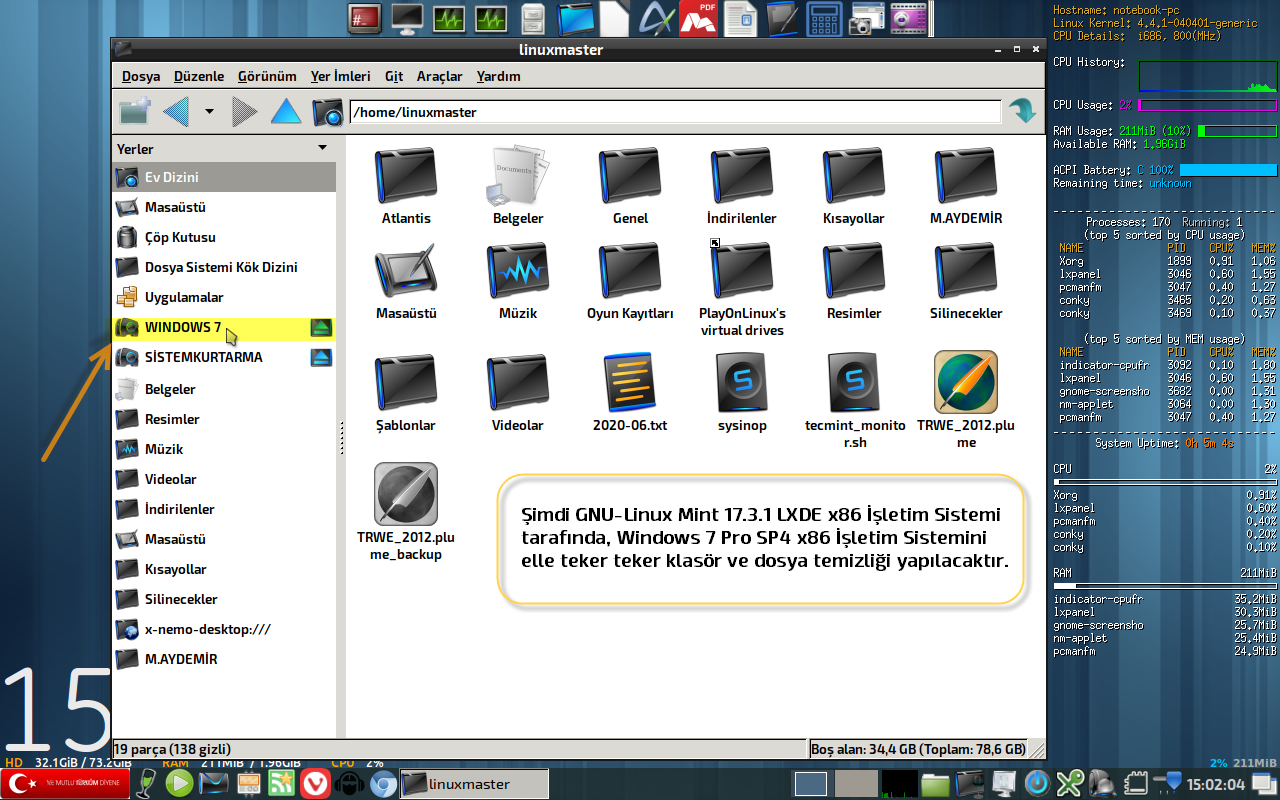Click the go arrow beside the path bar
Screen dimensions: 1280x800
point(1022,111)
